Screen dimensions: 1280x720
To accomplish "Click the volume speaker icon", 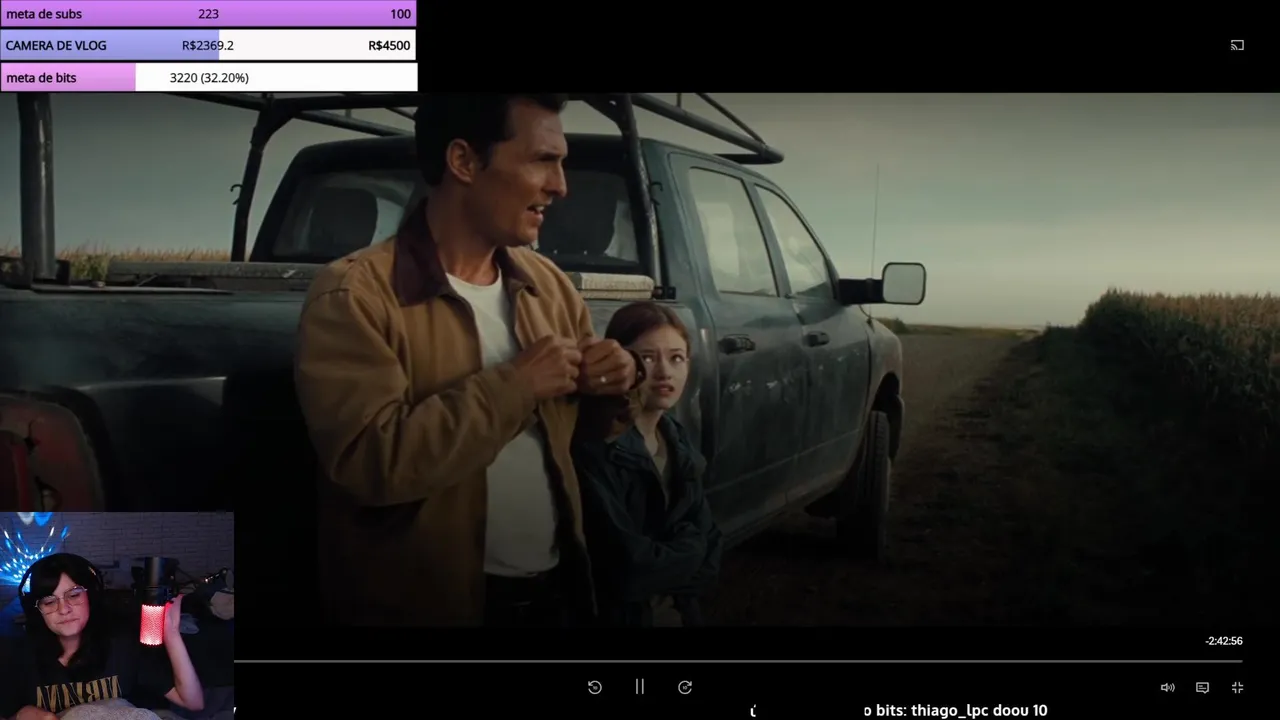I will pos(1167,687).
